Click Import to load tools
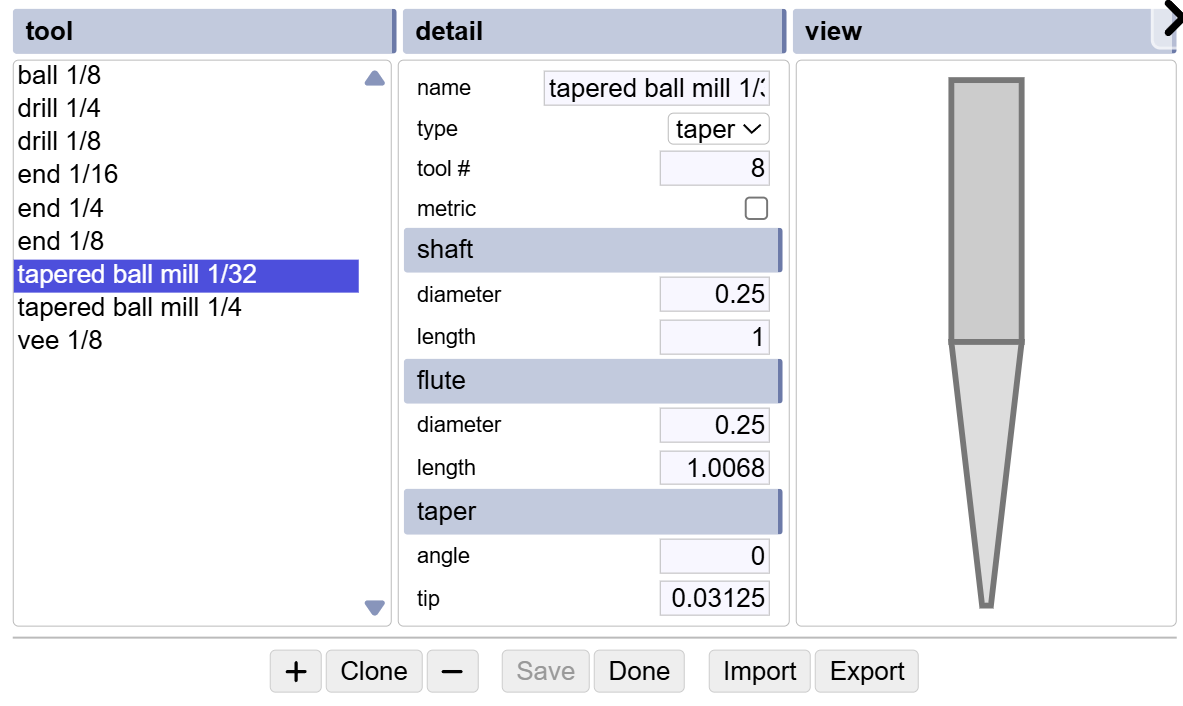 pos(760,671)
